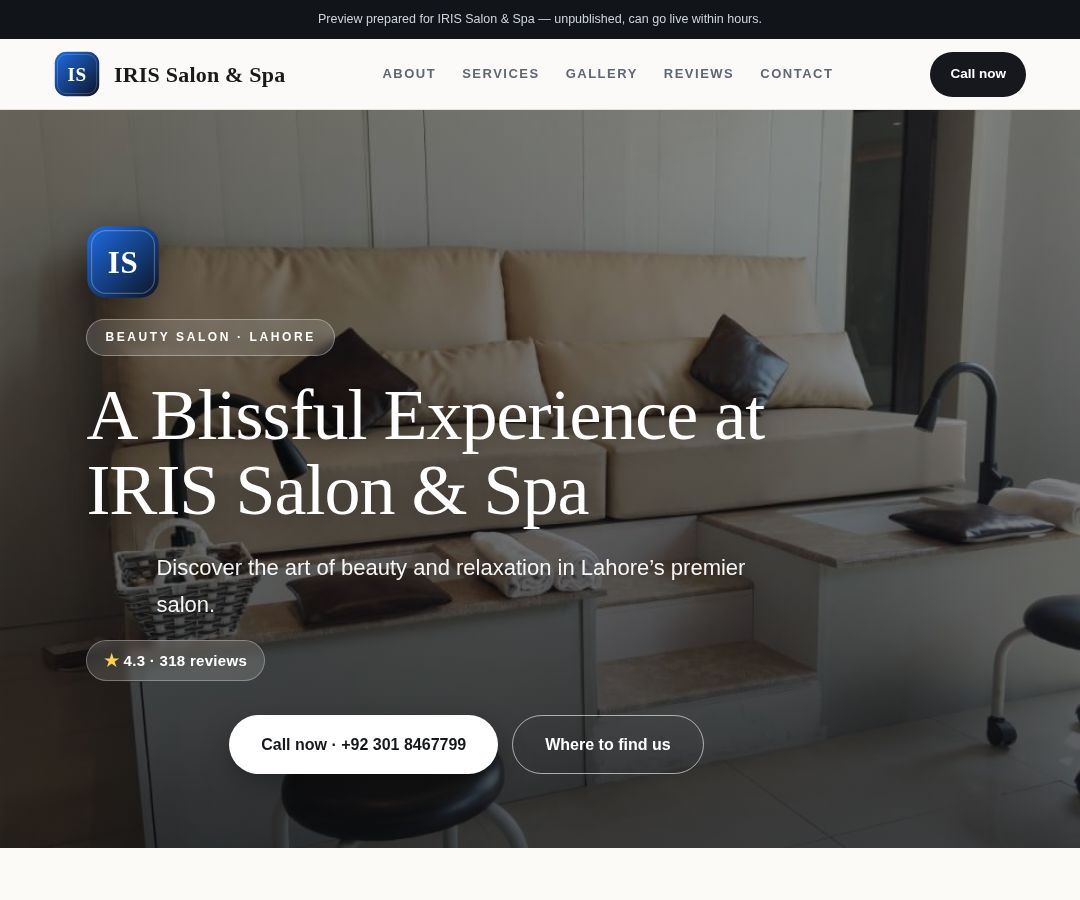Image resolution: width=1080 pixels, height=900 pixels.
Task: Click the gold star rating icon
Action: pos(112,660)
